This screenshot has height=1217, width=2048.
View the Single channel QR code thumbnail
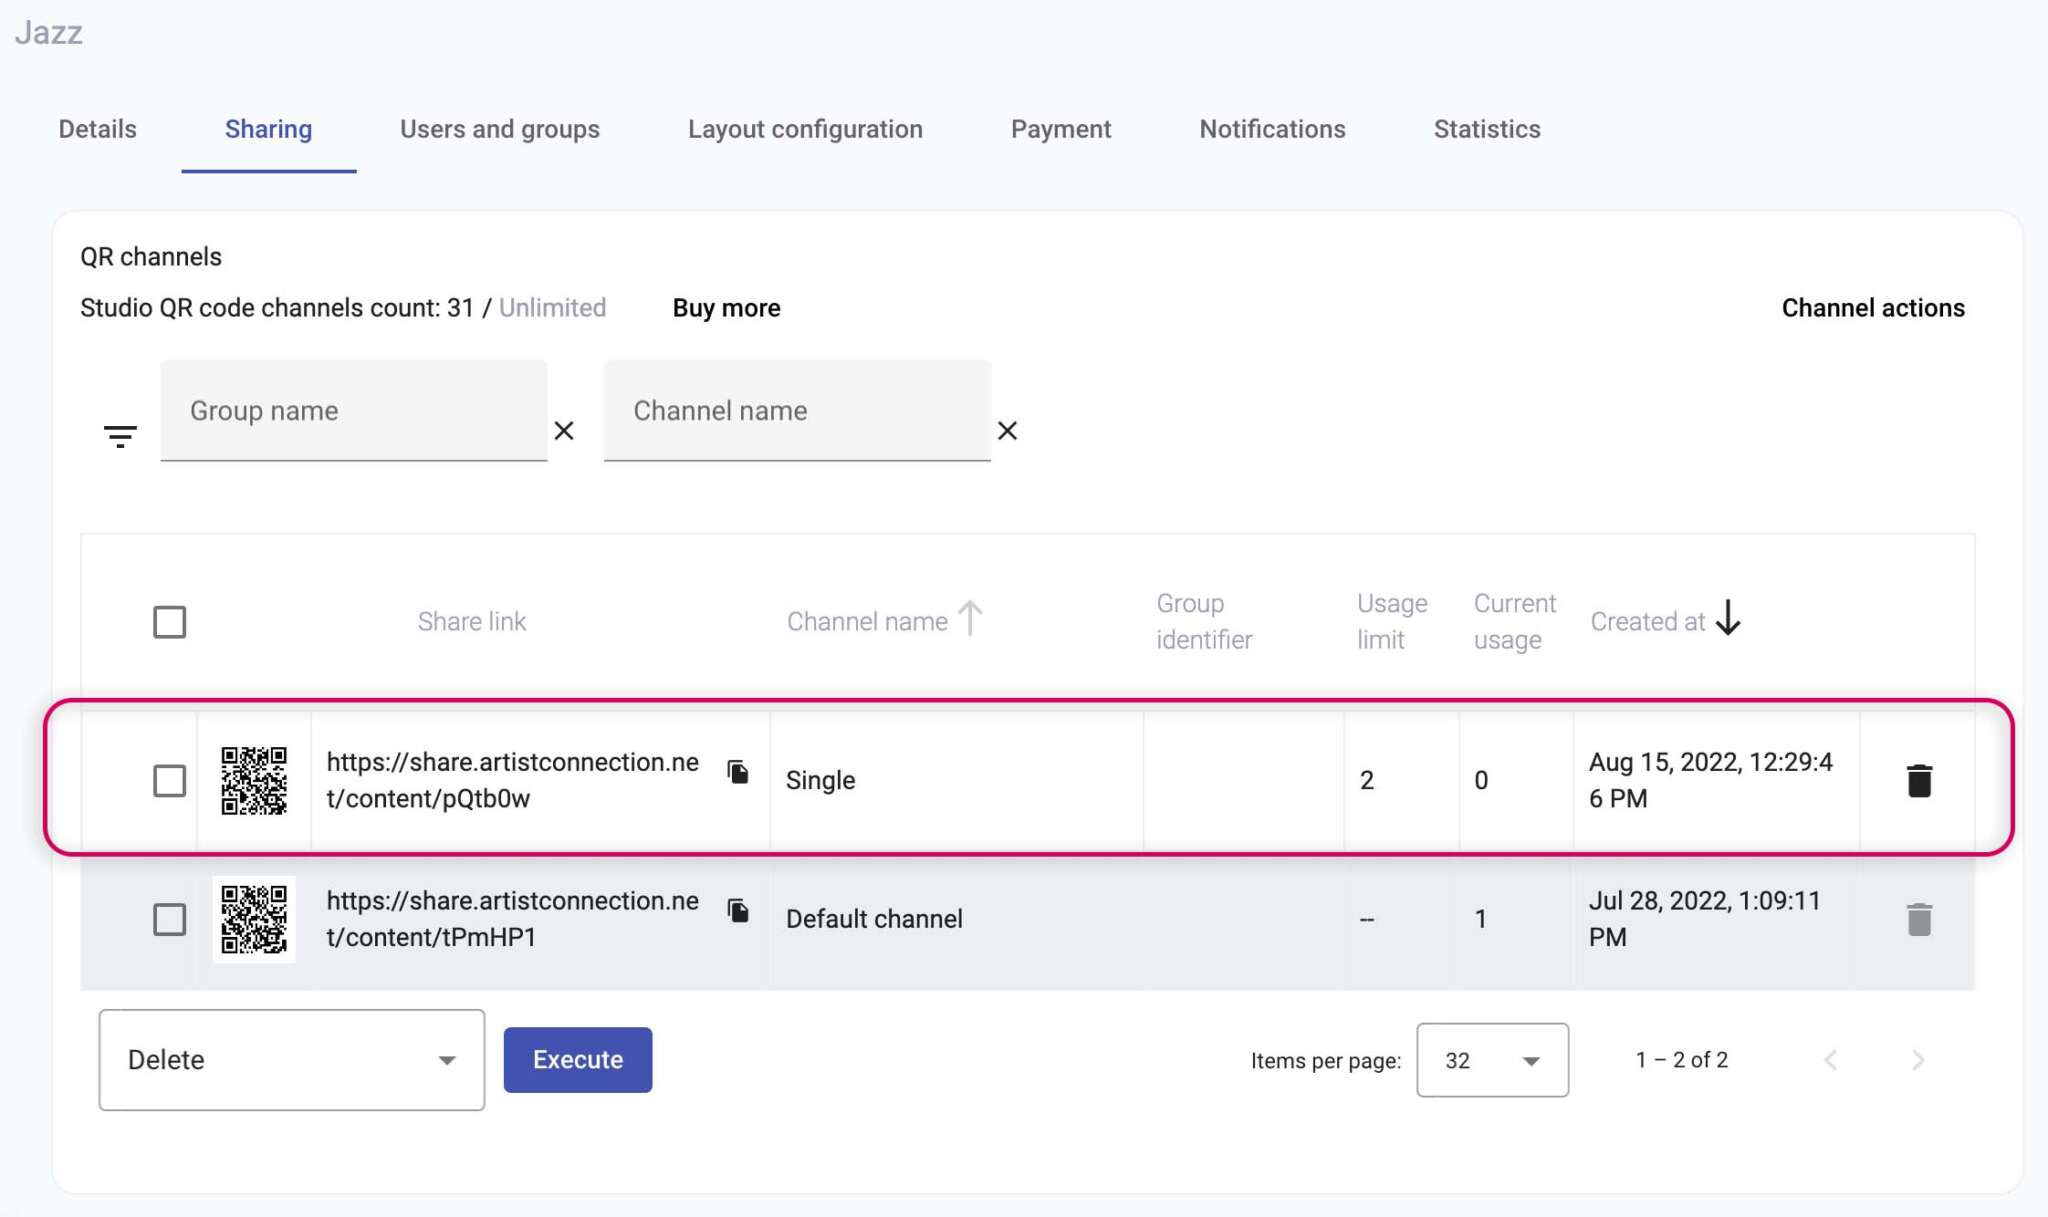pos(254,780)
